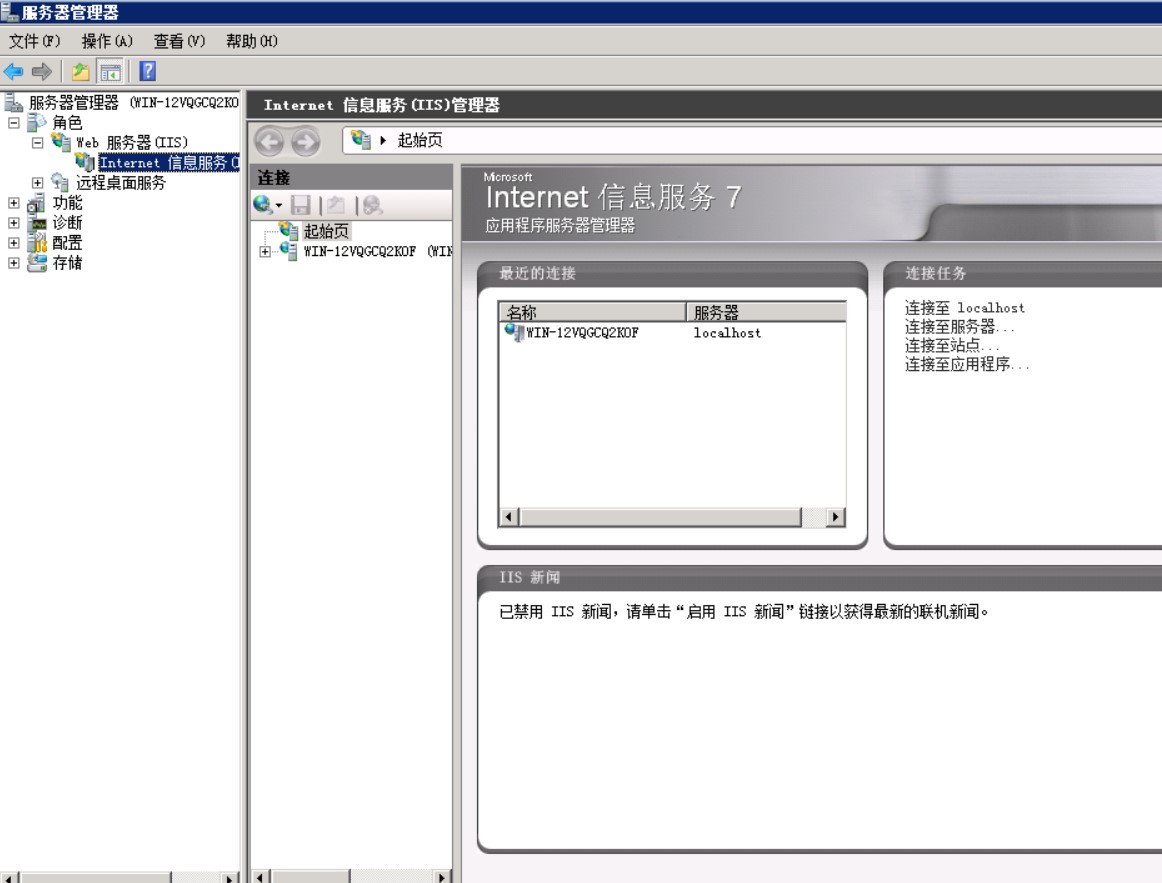Click the server icon beside WIN-12VQGCQ2KOF in recent list
This screenshot has height=883, width=1162.
(514, 332)
